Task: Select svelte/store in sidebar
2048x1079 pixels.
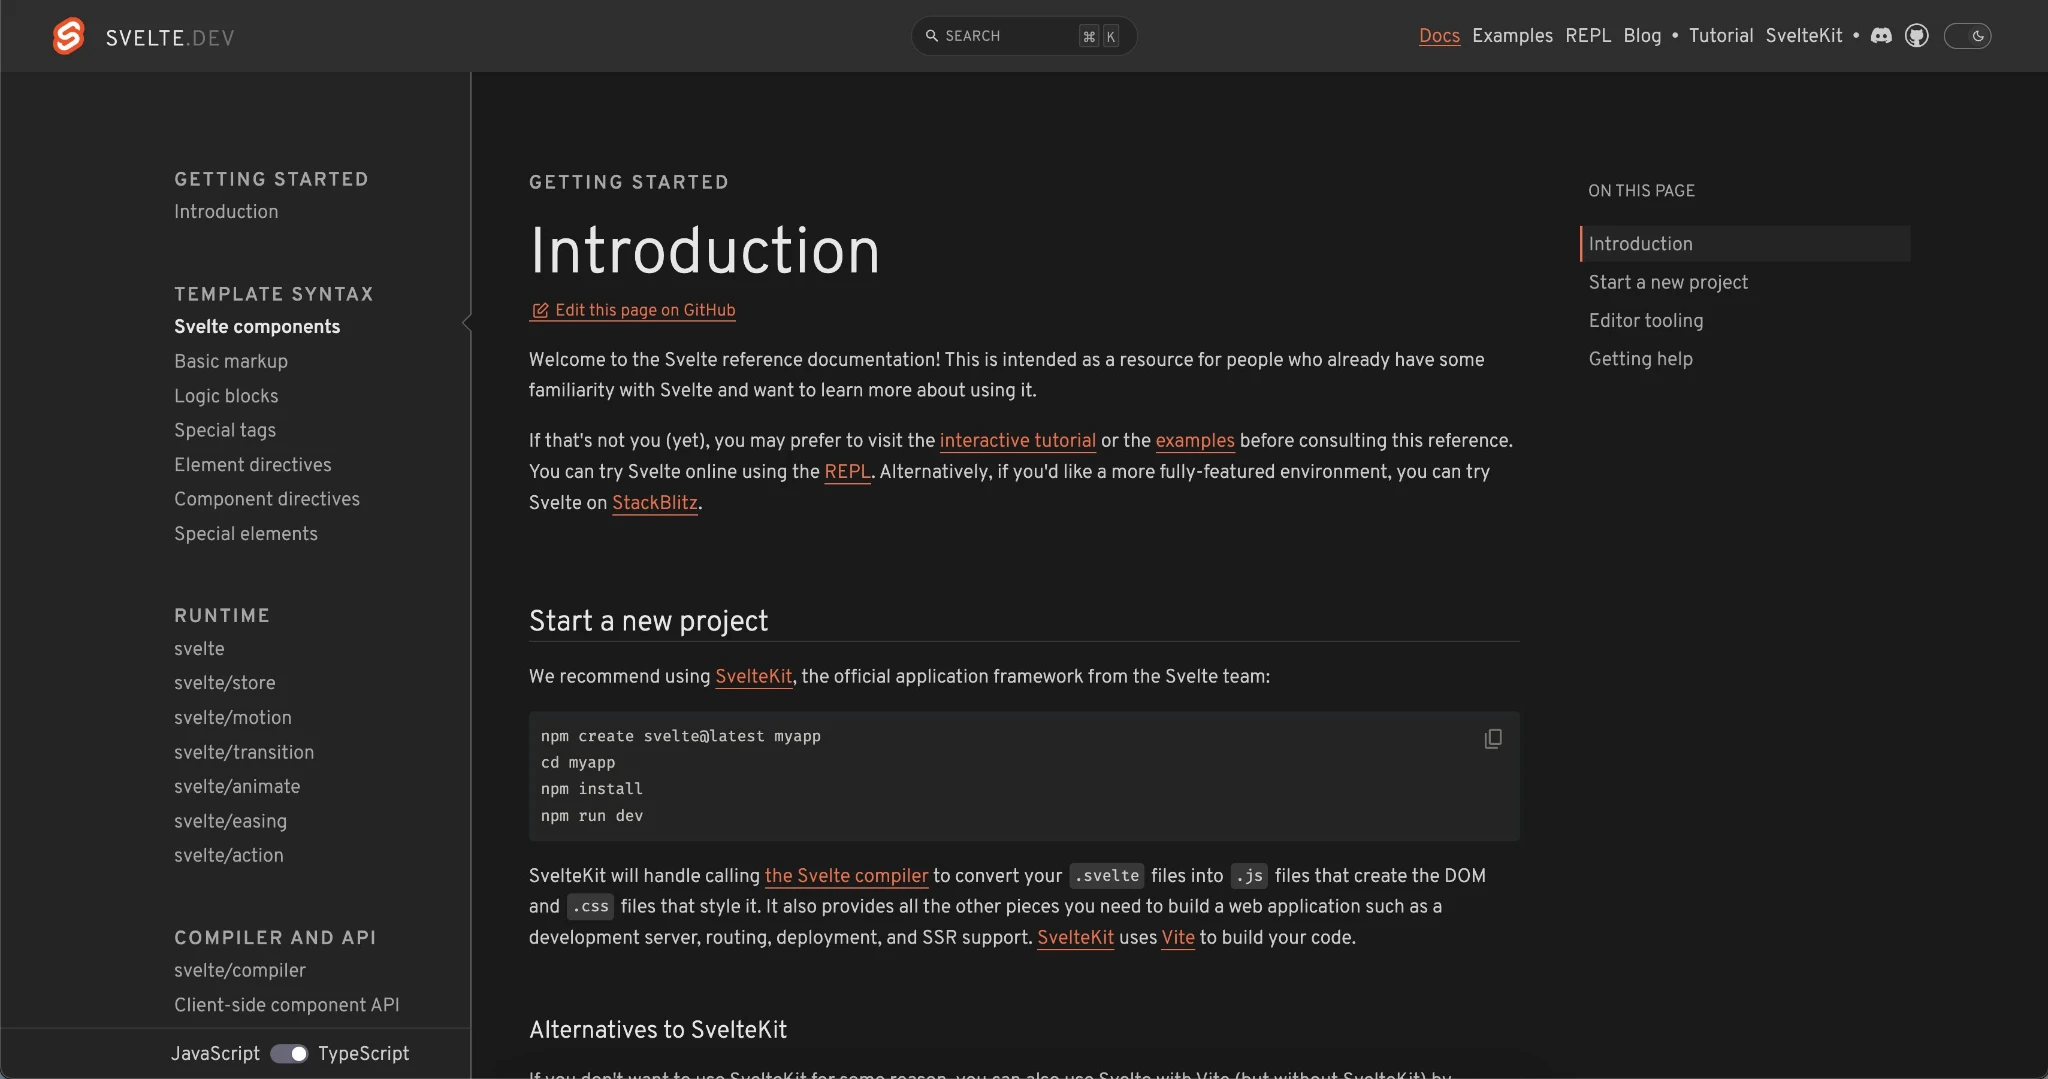Action: 224,682
